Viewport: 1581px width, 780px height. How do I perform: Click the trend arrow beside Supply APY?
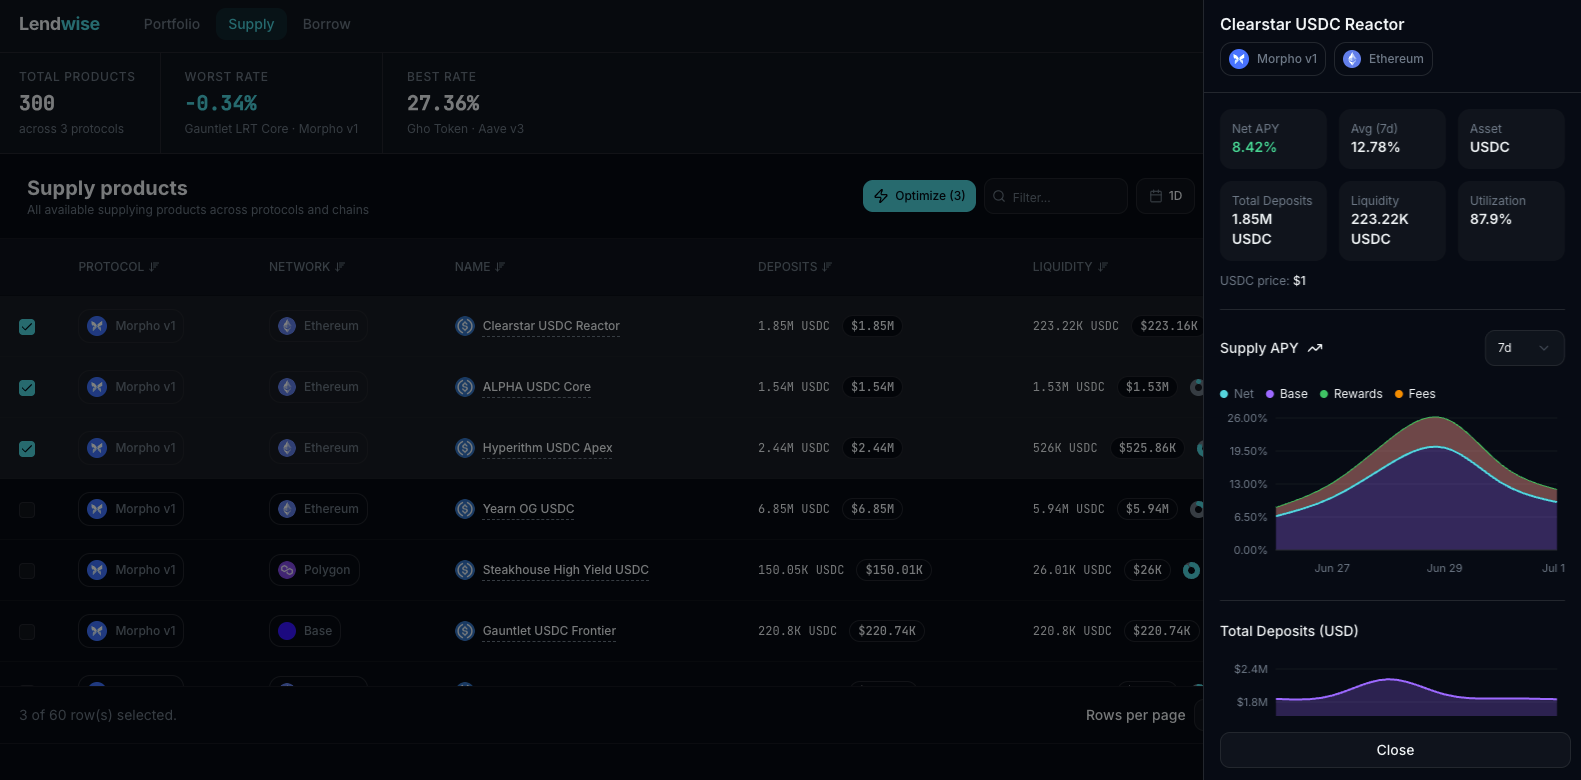coord(1315,348)
